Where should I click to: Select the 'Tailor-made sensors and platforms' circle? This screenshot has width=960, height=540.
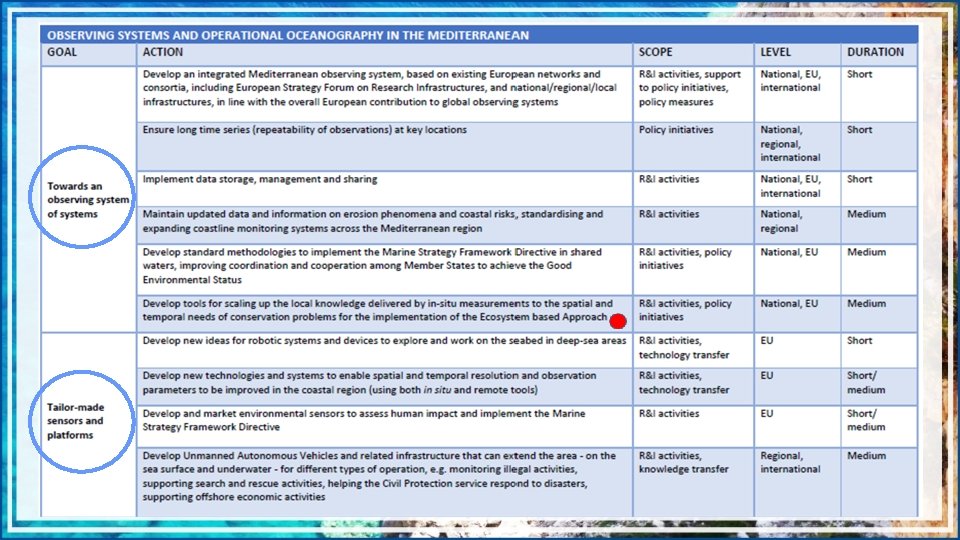(82, 422)
